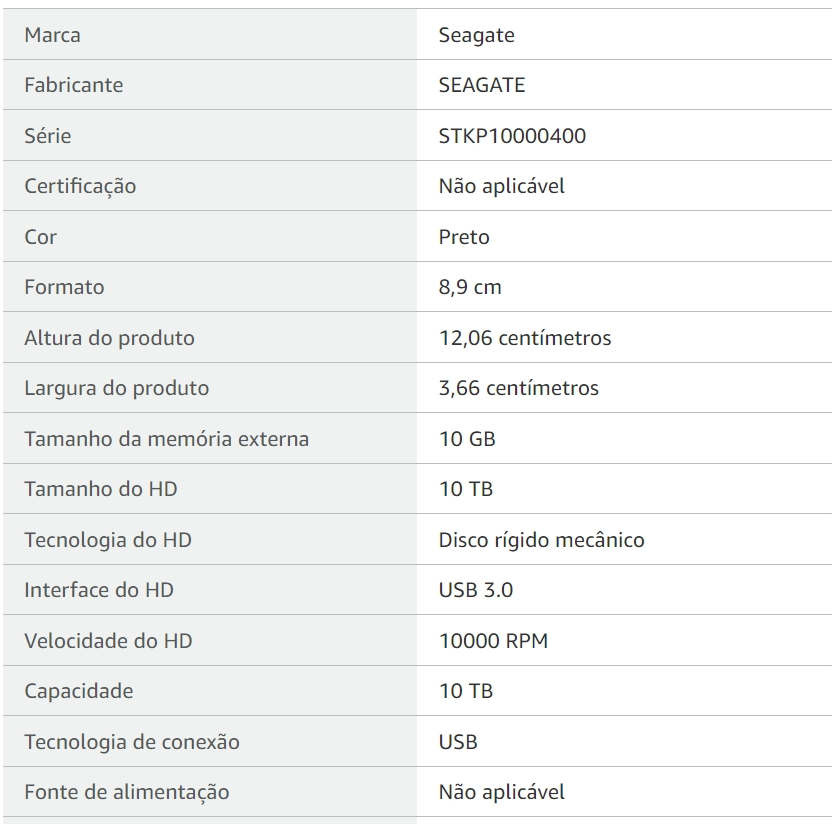Click the Preto color value

(464, 237)
